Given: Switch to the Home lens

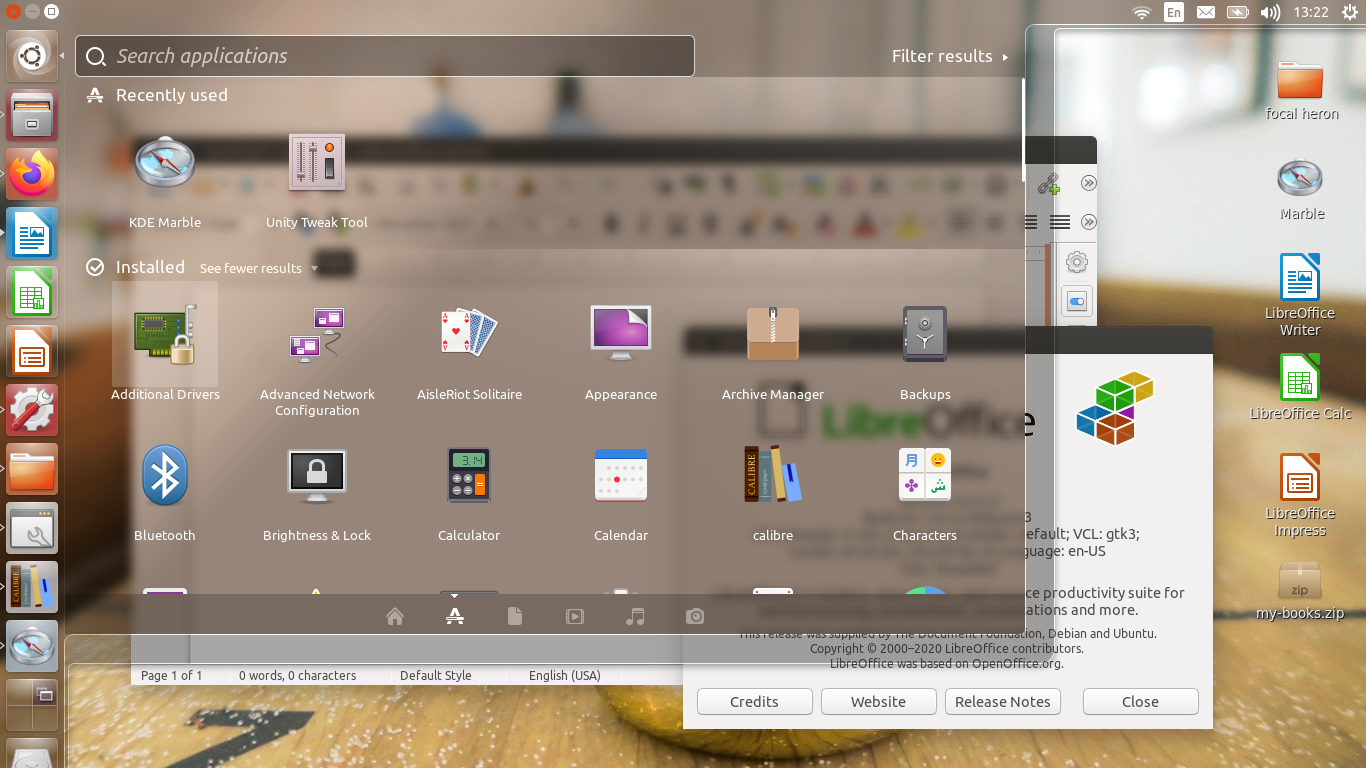Looking at the screenshot, I should pyautogui.click(x=395, y=616).
